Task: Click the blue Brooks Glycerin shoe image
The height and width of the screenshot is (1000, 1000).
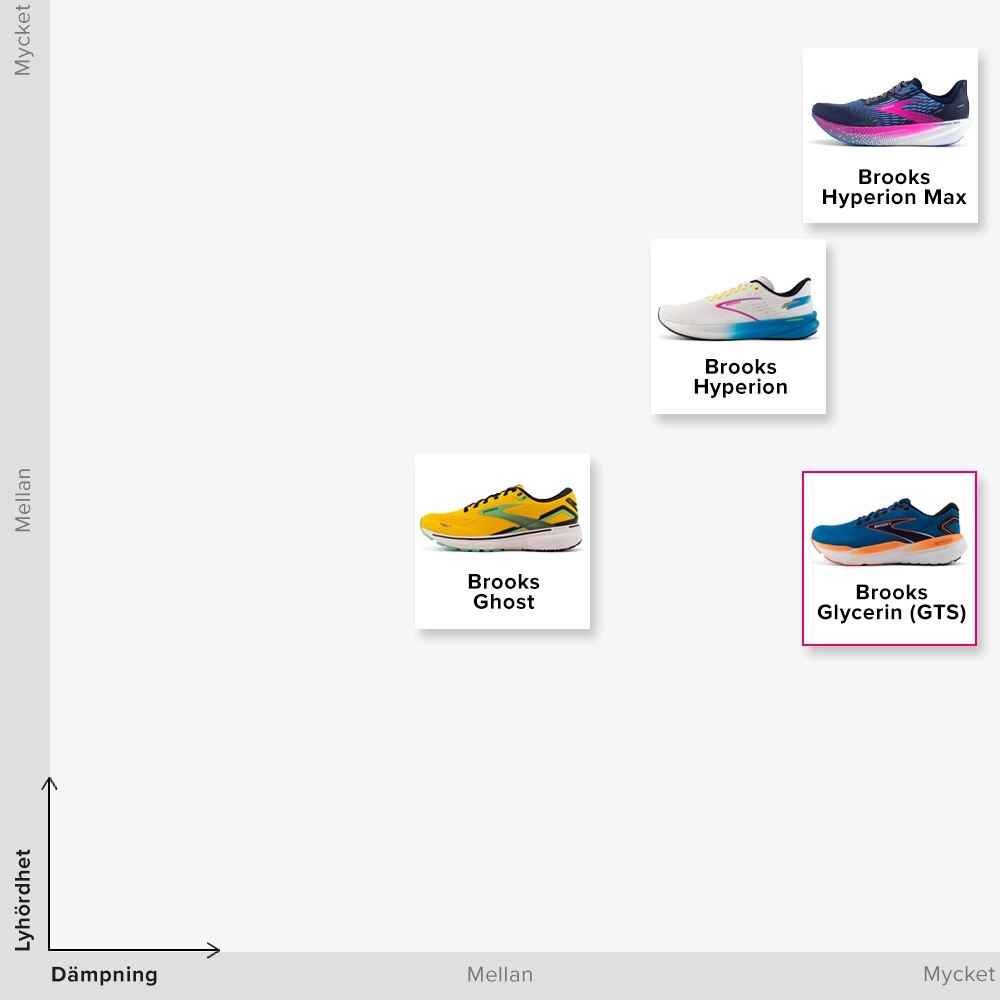Action: [x=888, y=532]
